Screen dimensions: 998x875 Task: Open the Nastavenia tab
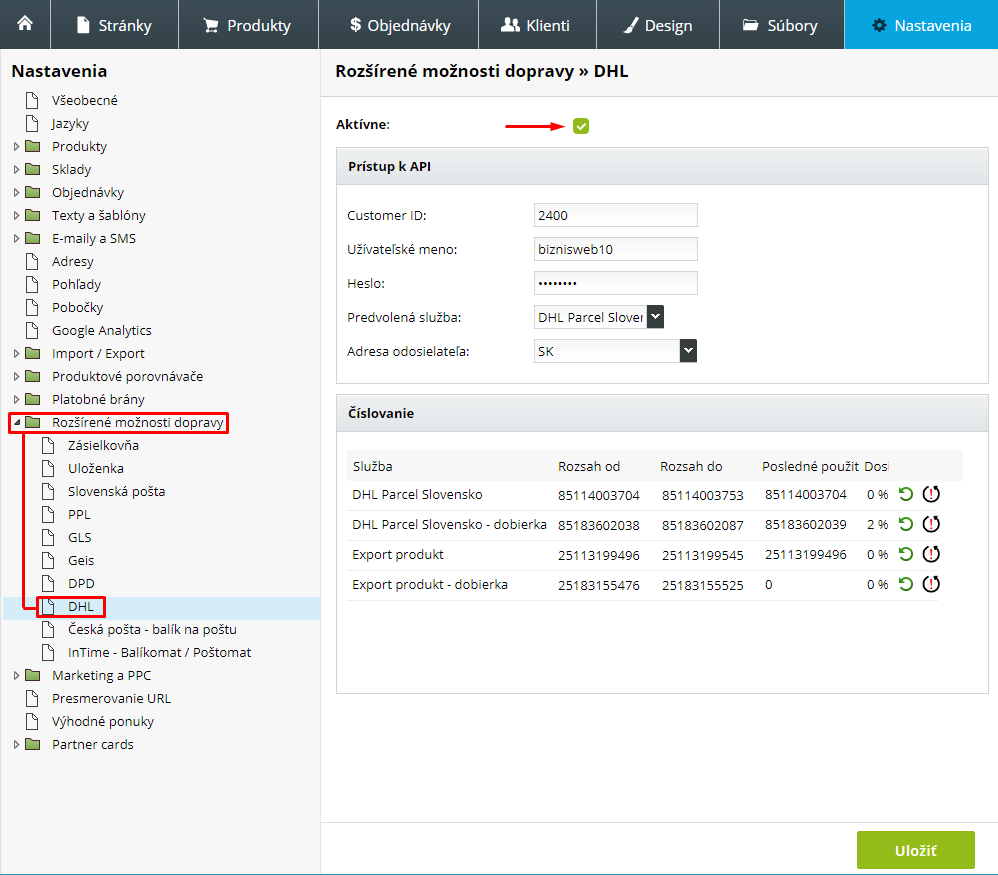(921, 25)
